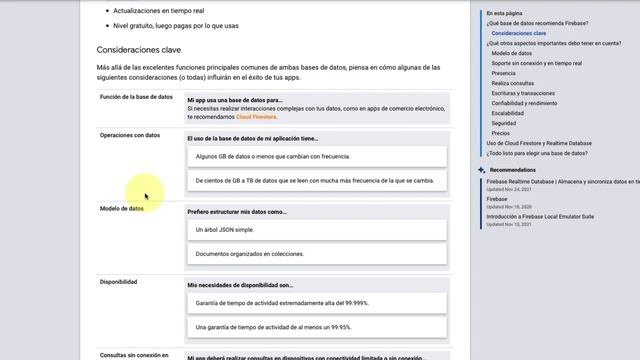640x360 pixels.
Task: Open 'Introducción a Firebase Local Emulator Suite'
Action: pyautogui.click(x=540, y=217)
